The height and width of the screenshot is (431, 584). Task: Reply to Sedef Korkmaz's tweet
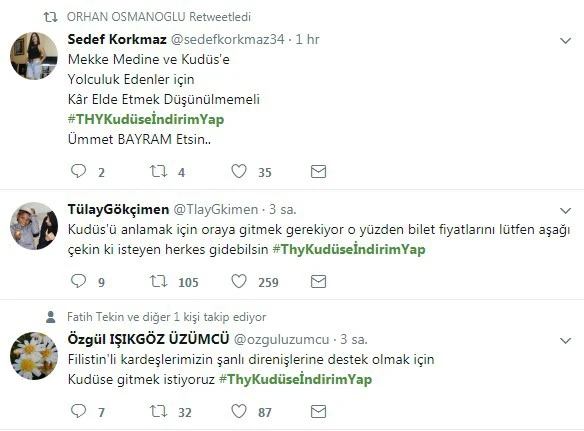[79, 171]
